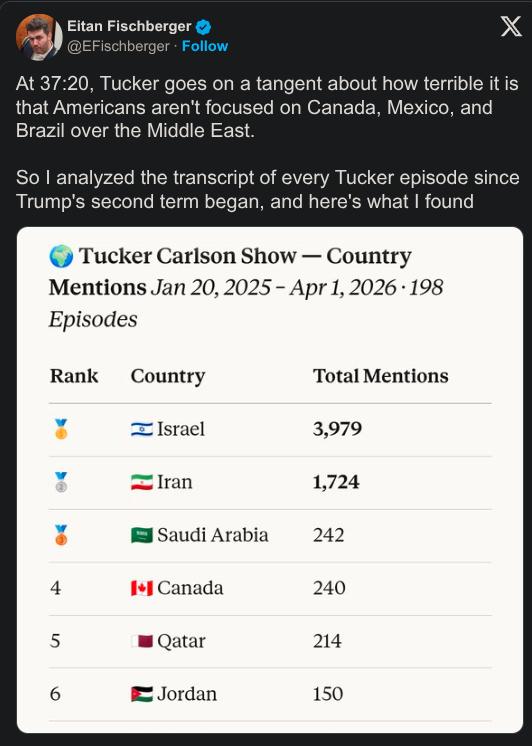Screen dimensions: 532x746
Task: Click the tweet text mentioning 37:20
Action: pyautogui.click(x=266, y=107)
